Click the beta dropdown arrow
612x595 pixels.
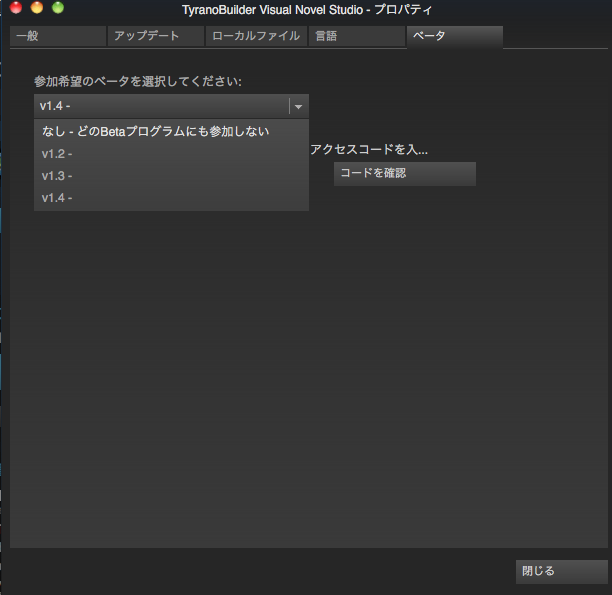(x=299, y=106)
